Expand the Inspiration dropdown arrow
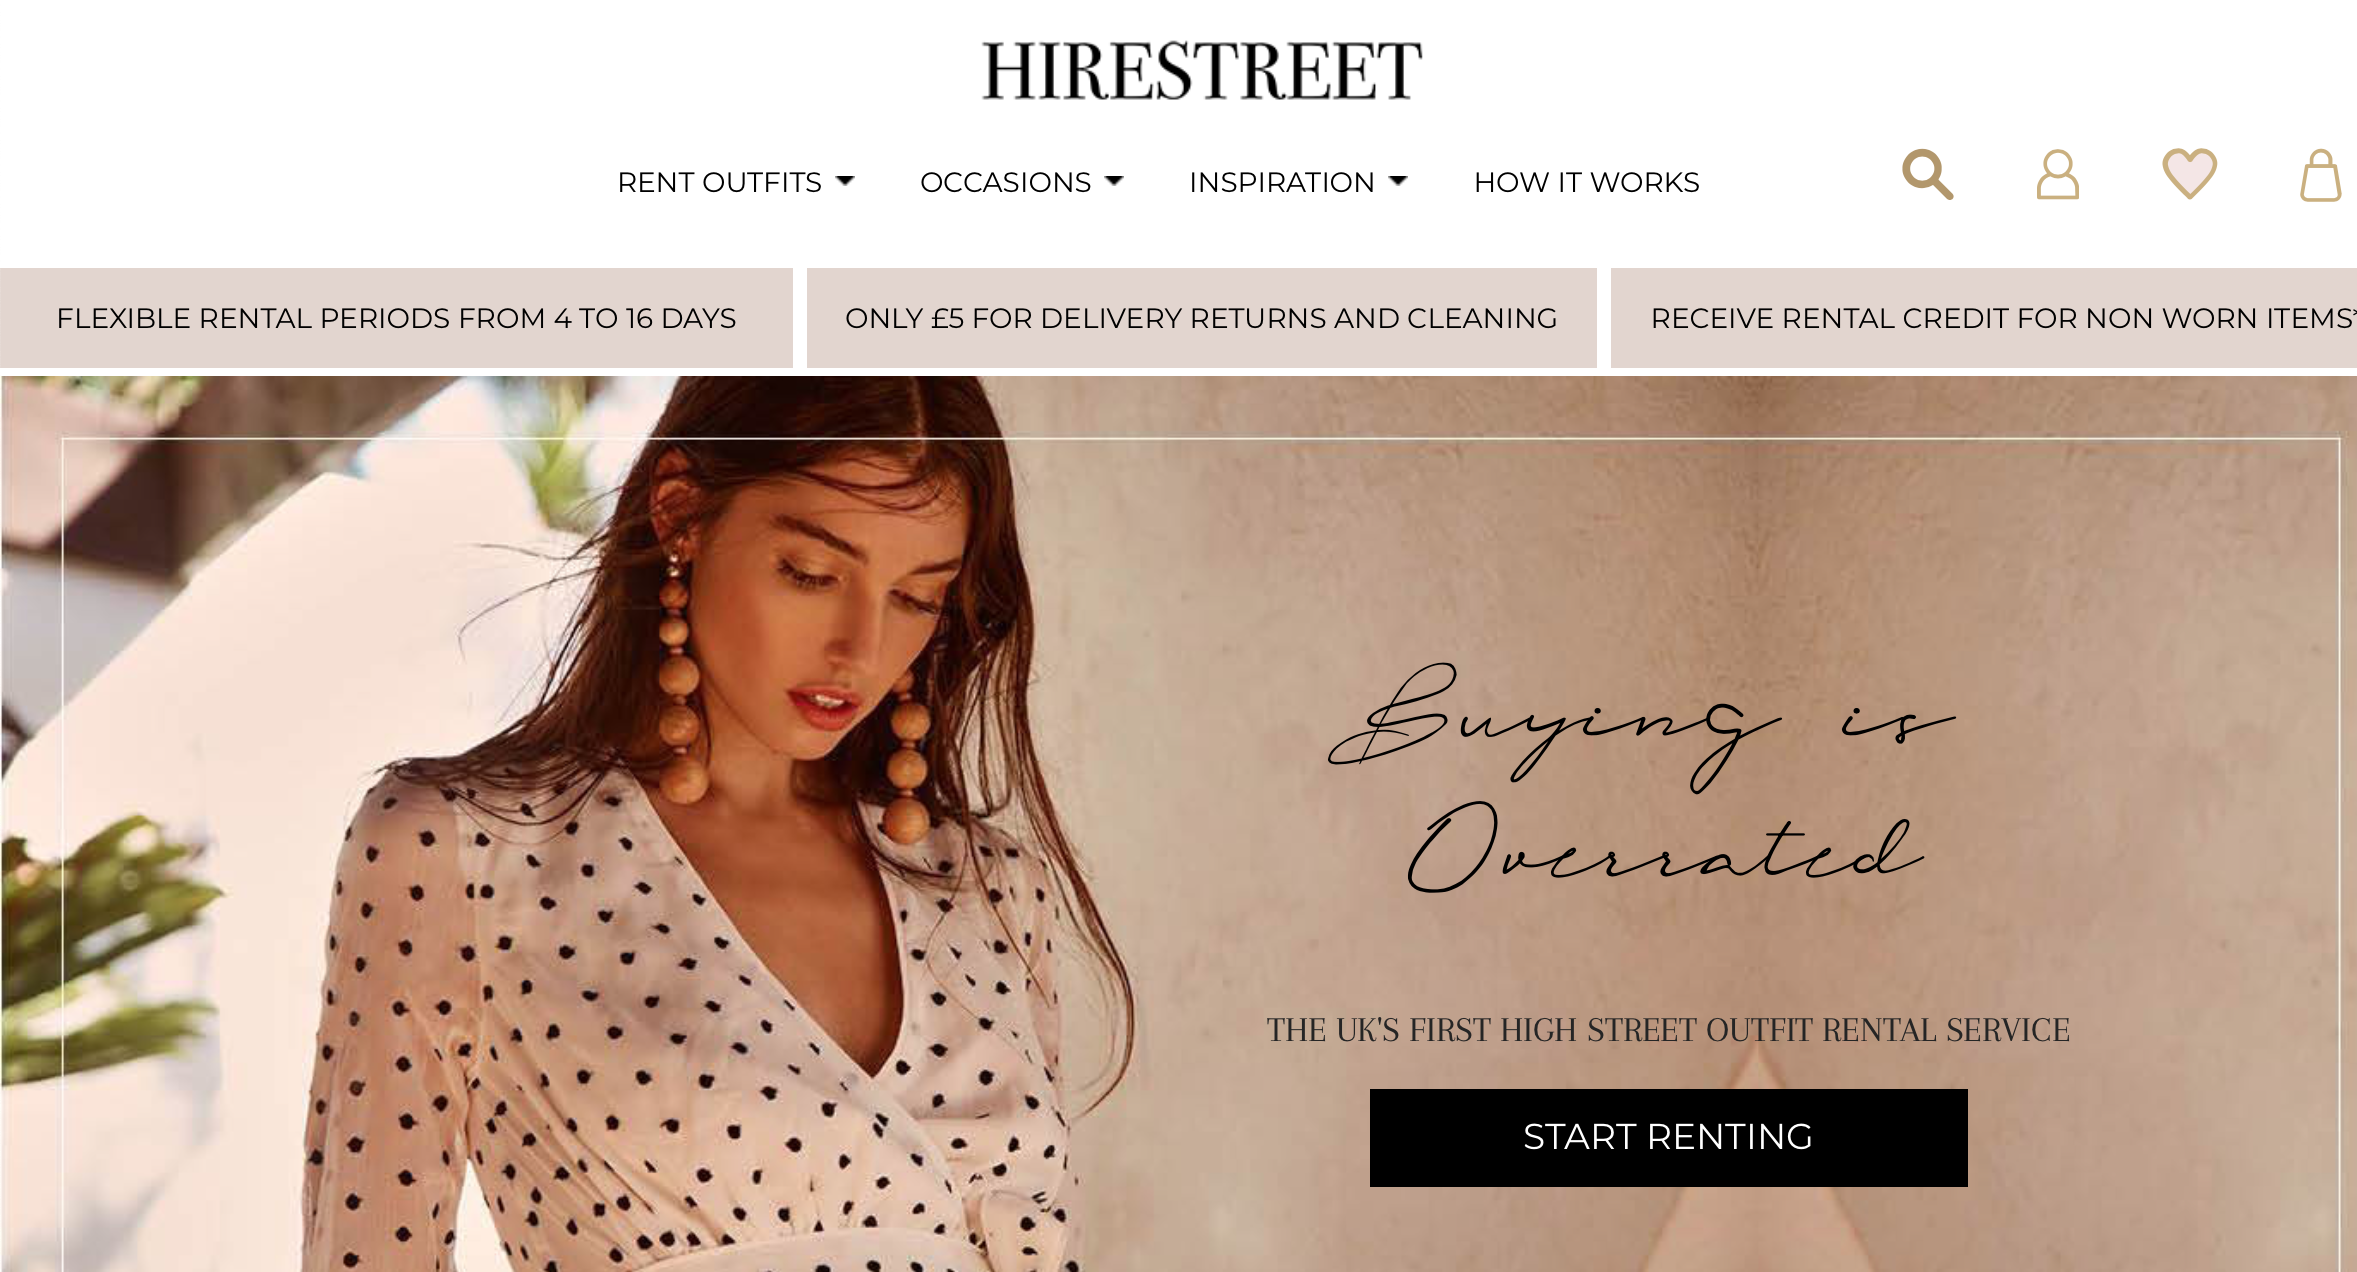The width and height of the screenshot is (2357, 1272). tap(1398, 181)
